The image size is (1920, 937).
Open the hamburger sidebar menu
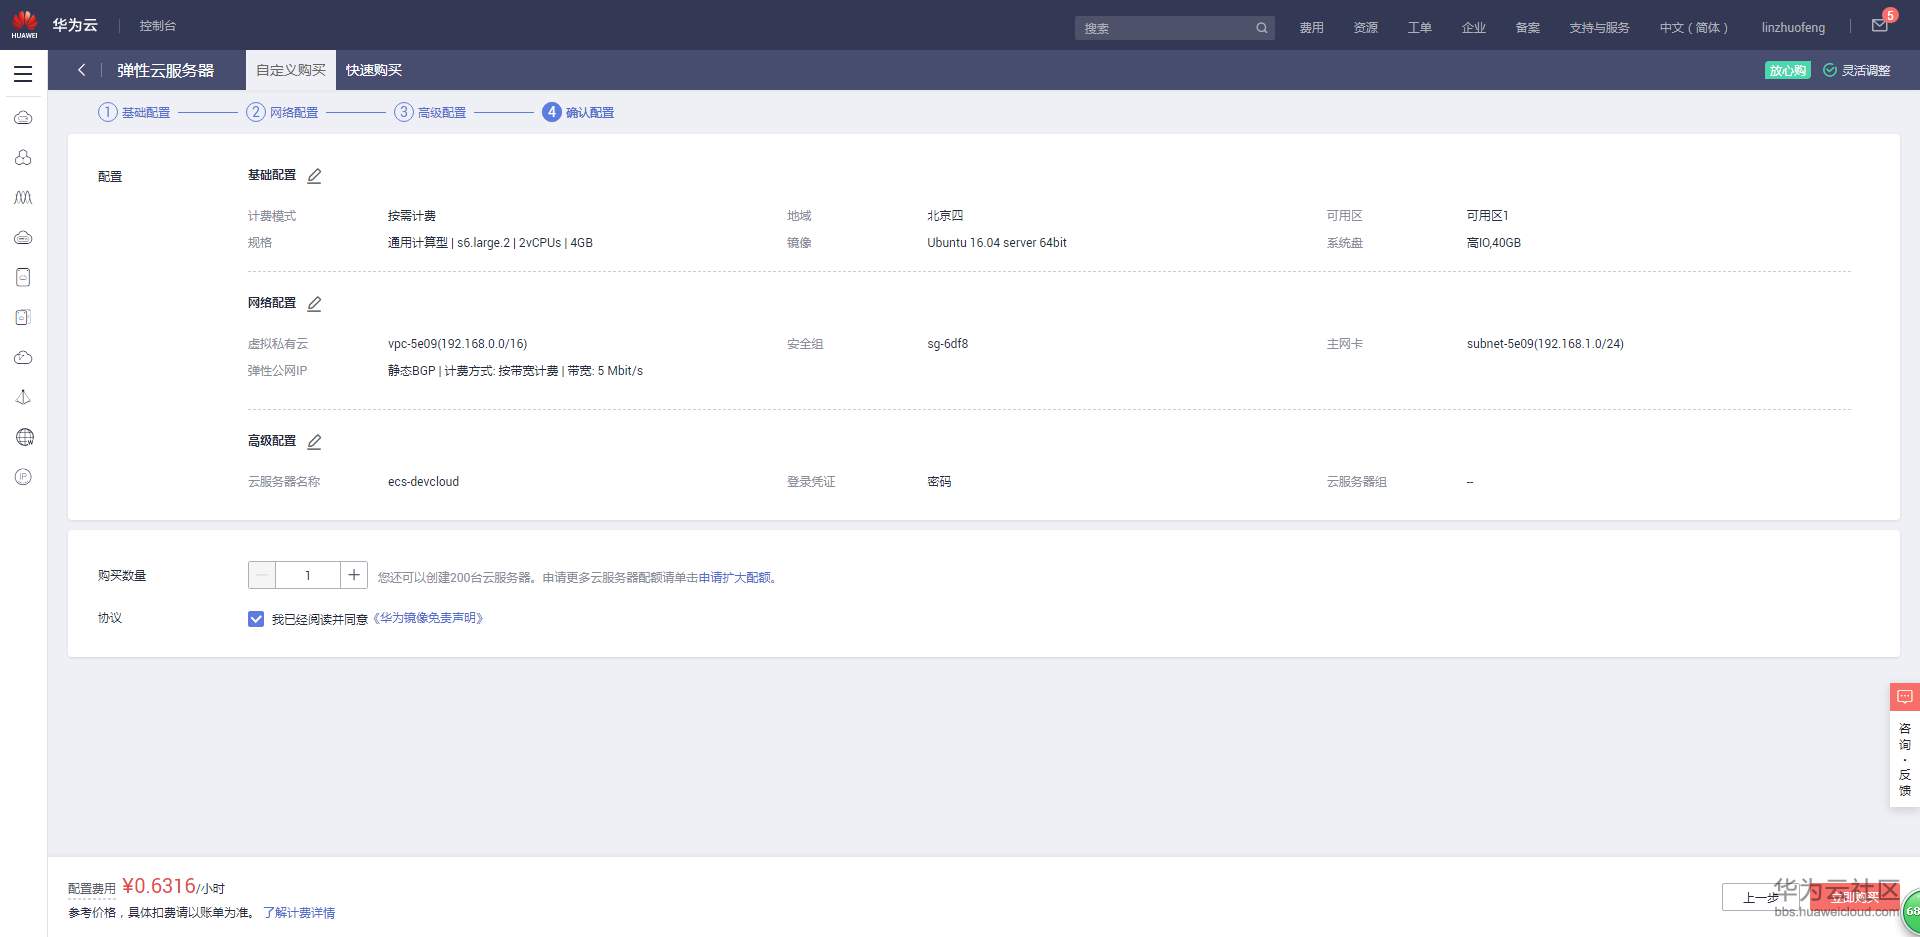click(23, 74)
